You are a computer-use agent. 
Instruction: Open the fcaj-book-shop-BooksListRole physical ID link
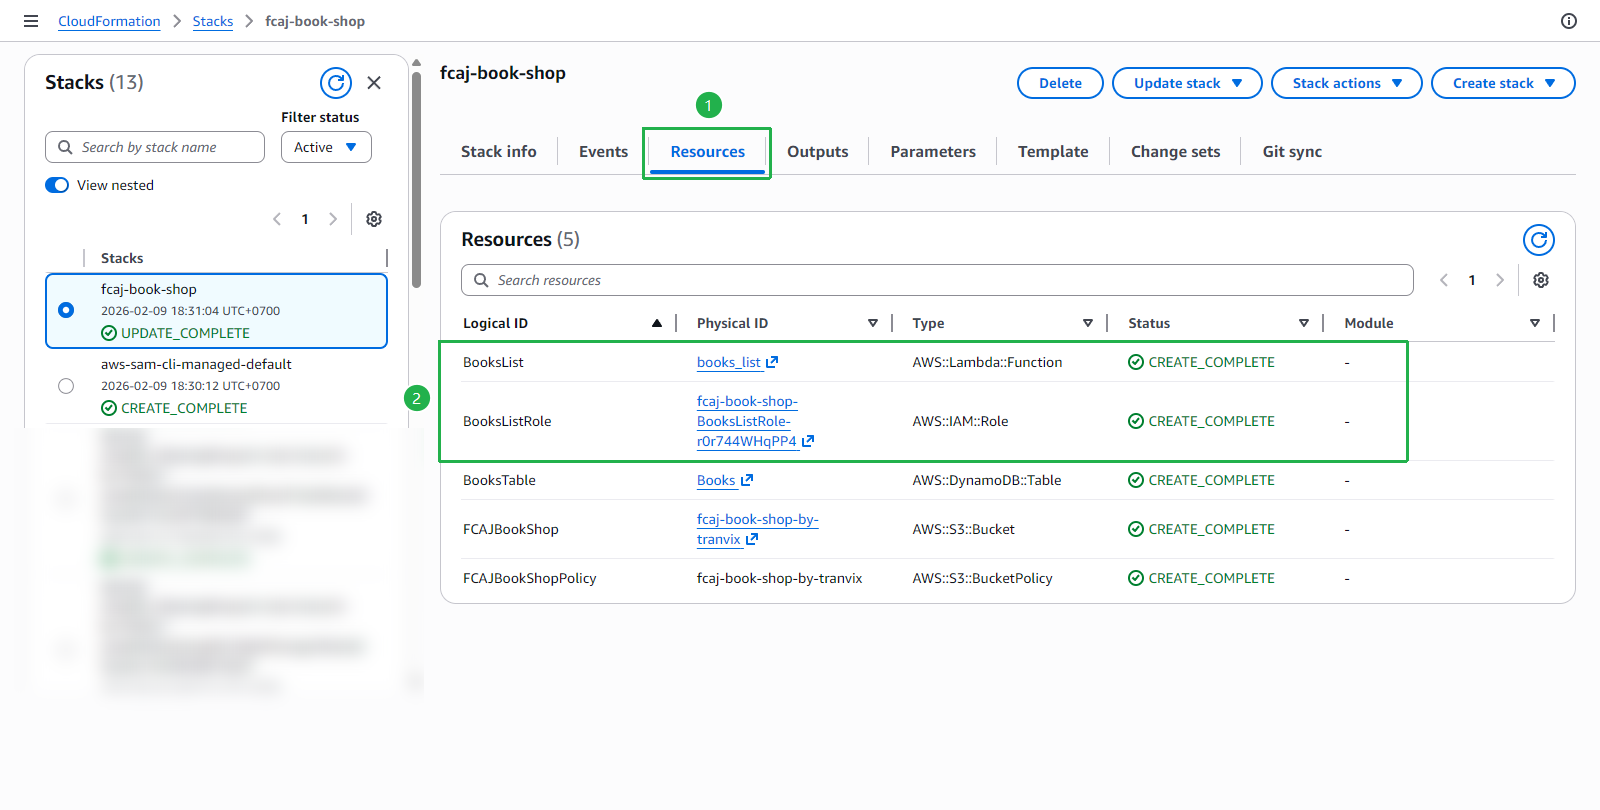(747, 421)
